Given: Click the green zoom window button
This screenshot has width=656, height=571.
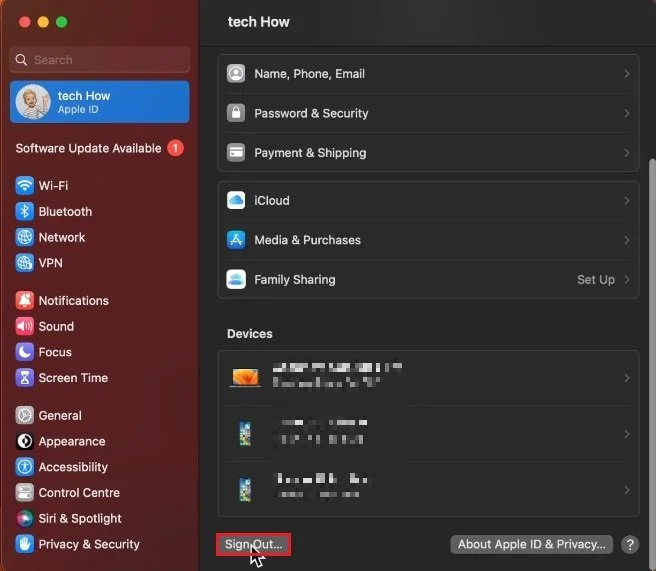Looking at the screenshot, I should [62, 22].
